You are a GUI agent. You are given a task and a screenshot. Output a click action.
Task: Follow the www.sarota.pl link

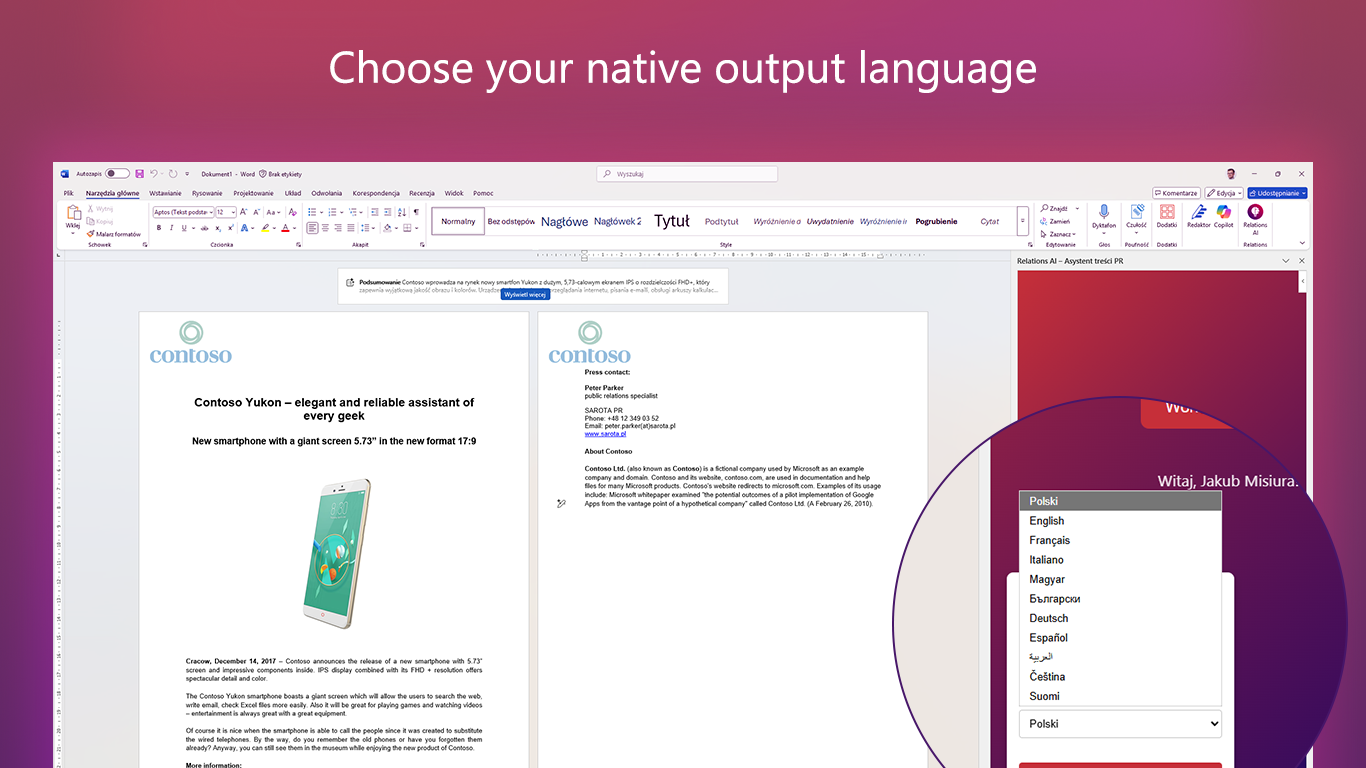click(x=605, y=434)
